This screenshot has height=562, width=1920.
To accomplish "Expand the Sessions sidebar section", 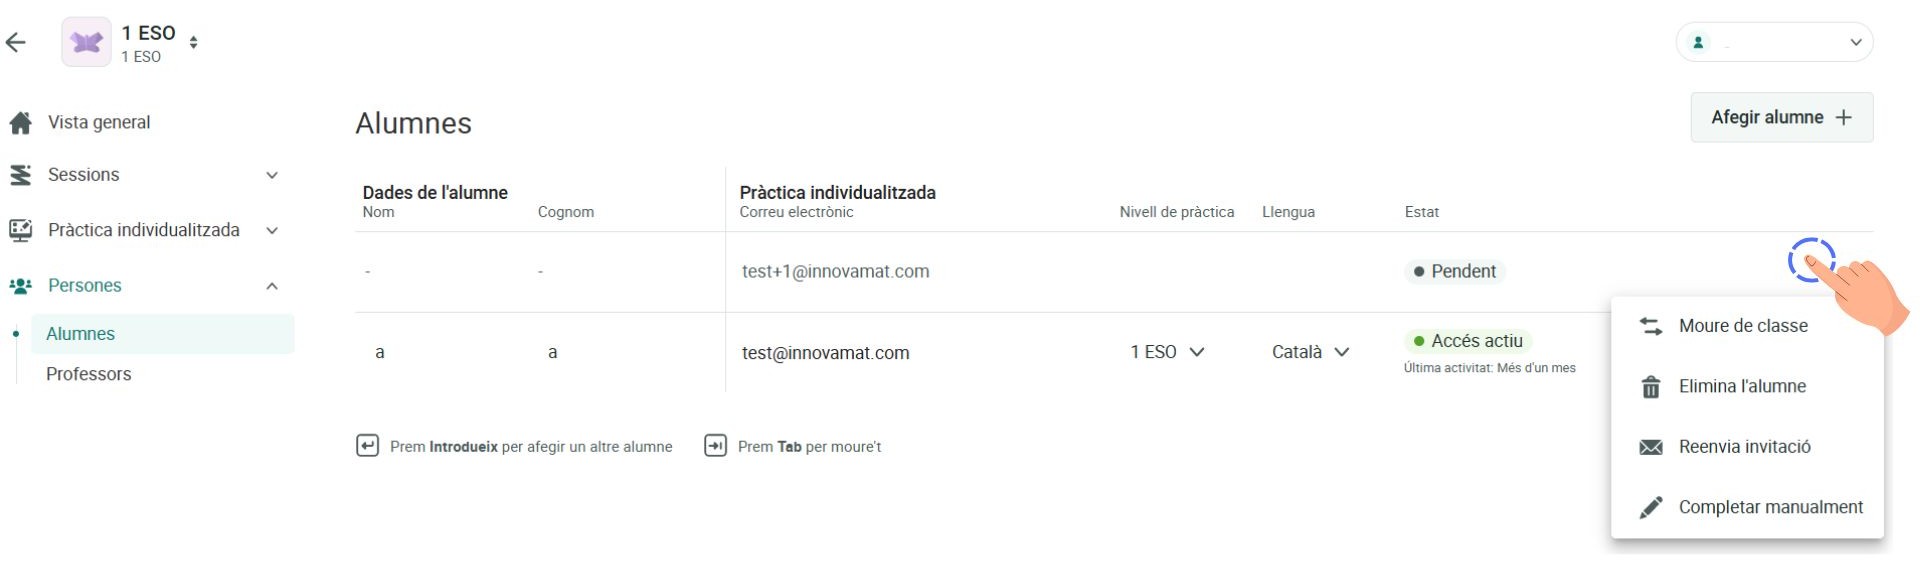I will pyautogui.click(x=272, y=175).
